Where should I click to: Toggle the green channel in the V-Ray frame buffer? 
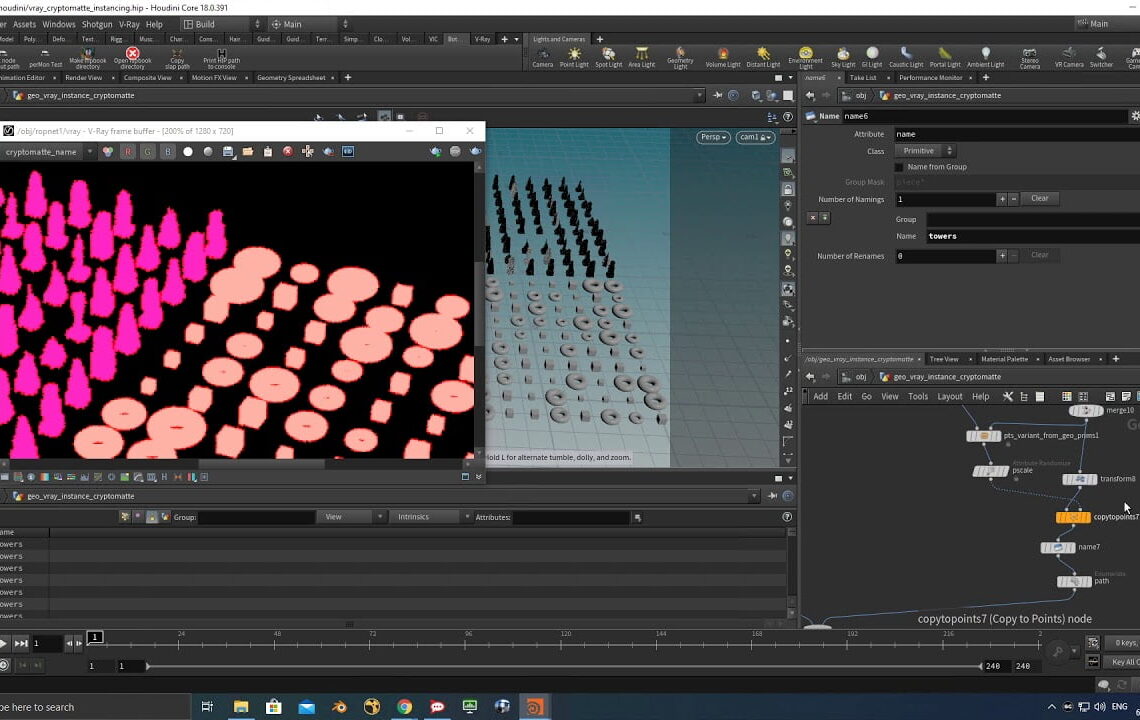click(x=148, y=151)
